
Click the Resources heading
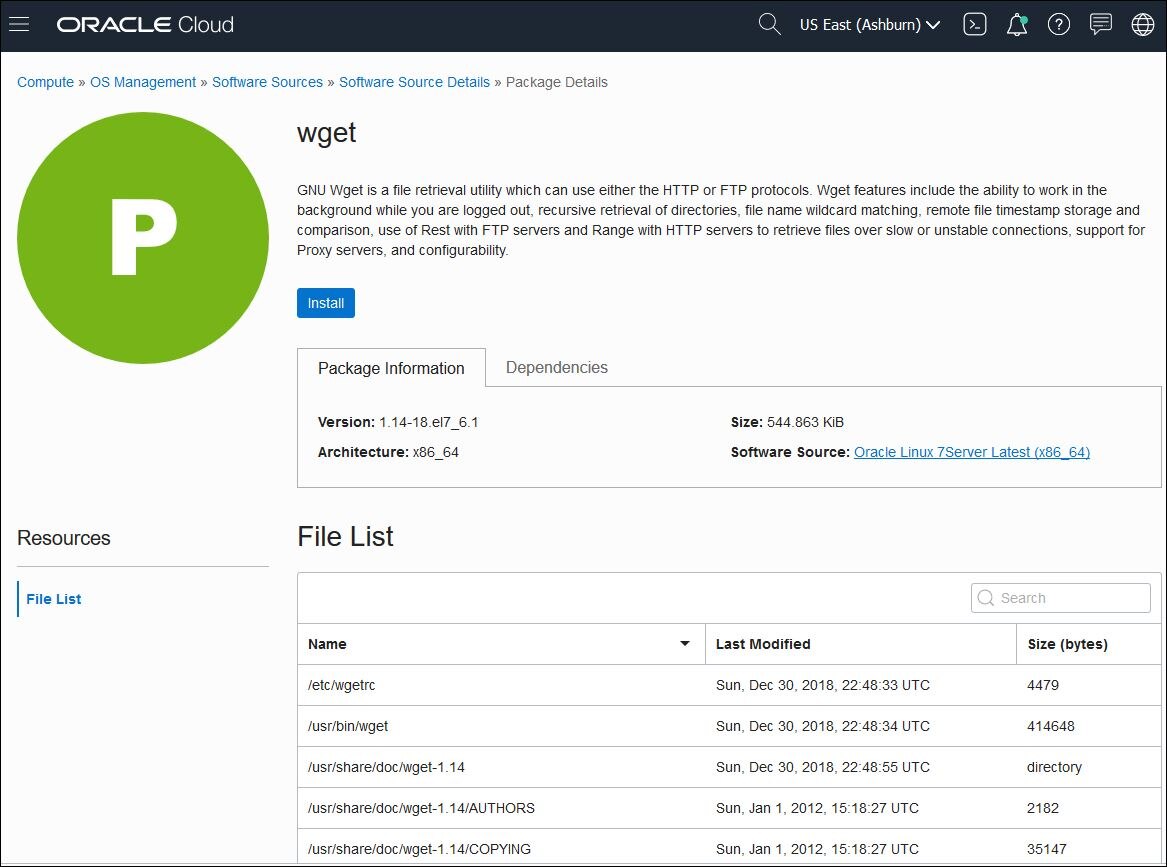(x=64, y=537)
